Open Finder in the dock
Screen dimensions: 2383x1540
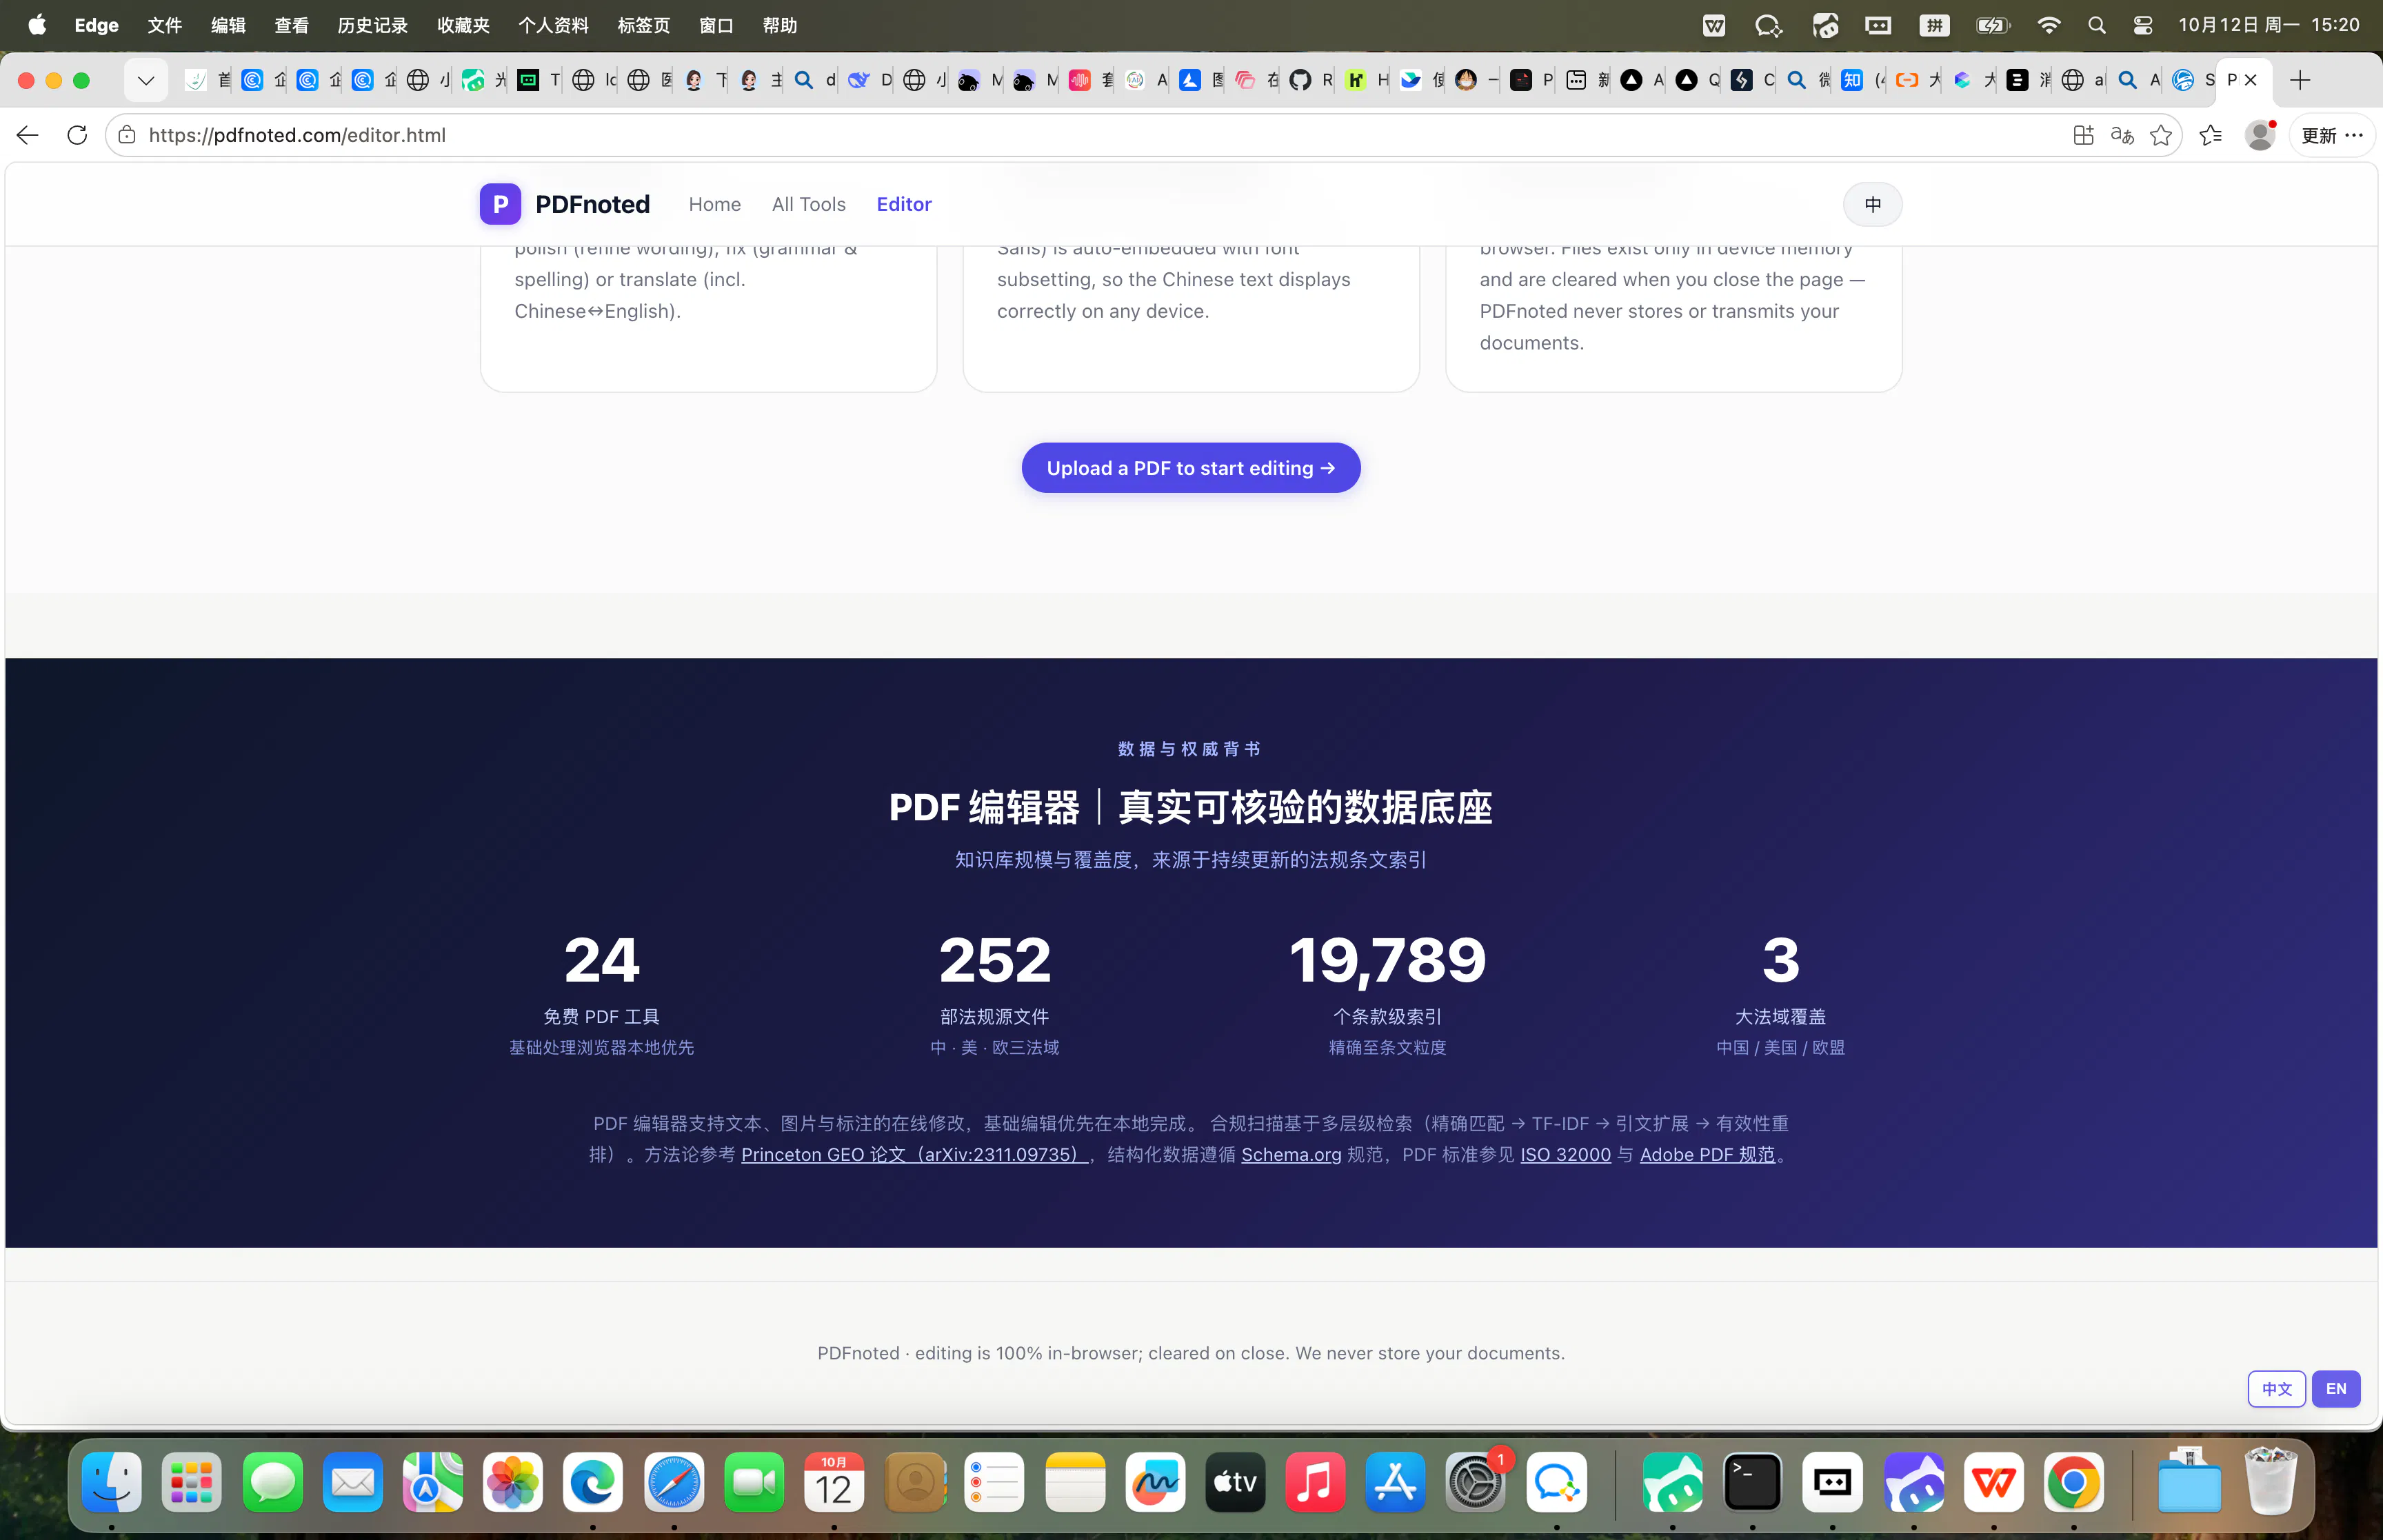111,1482
